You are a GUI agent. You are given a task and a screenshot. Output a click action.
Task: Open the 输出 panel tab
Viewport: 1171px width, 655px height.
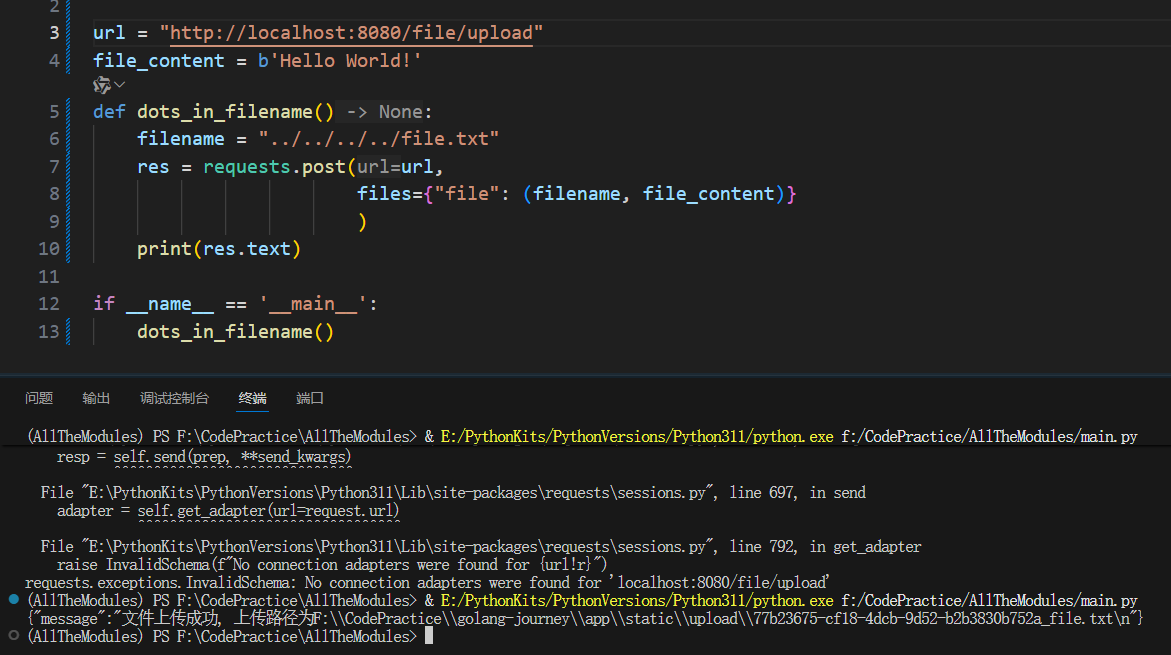click(x=96, y=398)
